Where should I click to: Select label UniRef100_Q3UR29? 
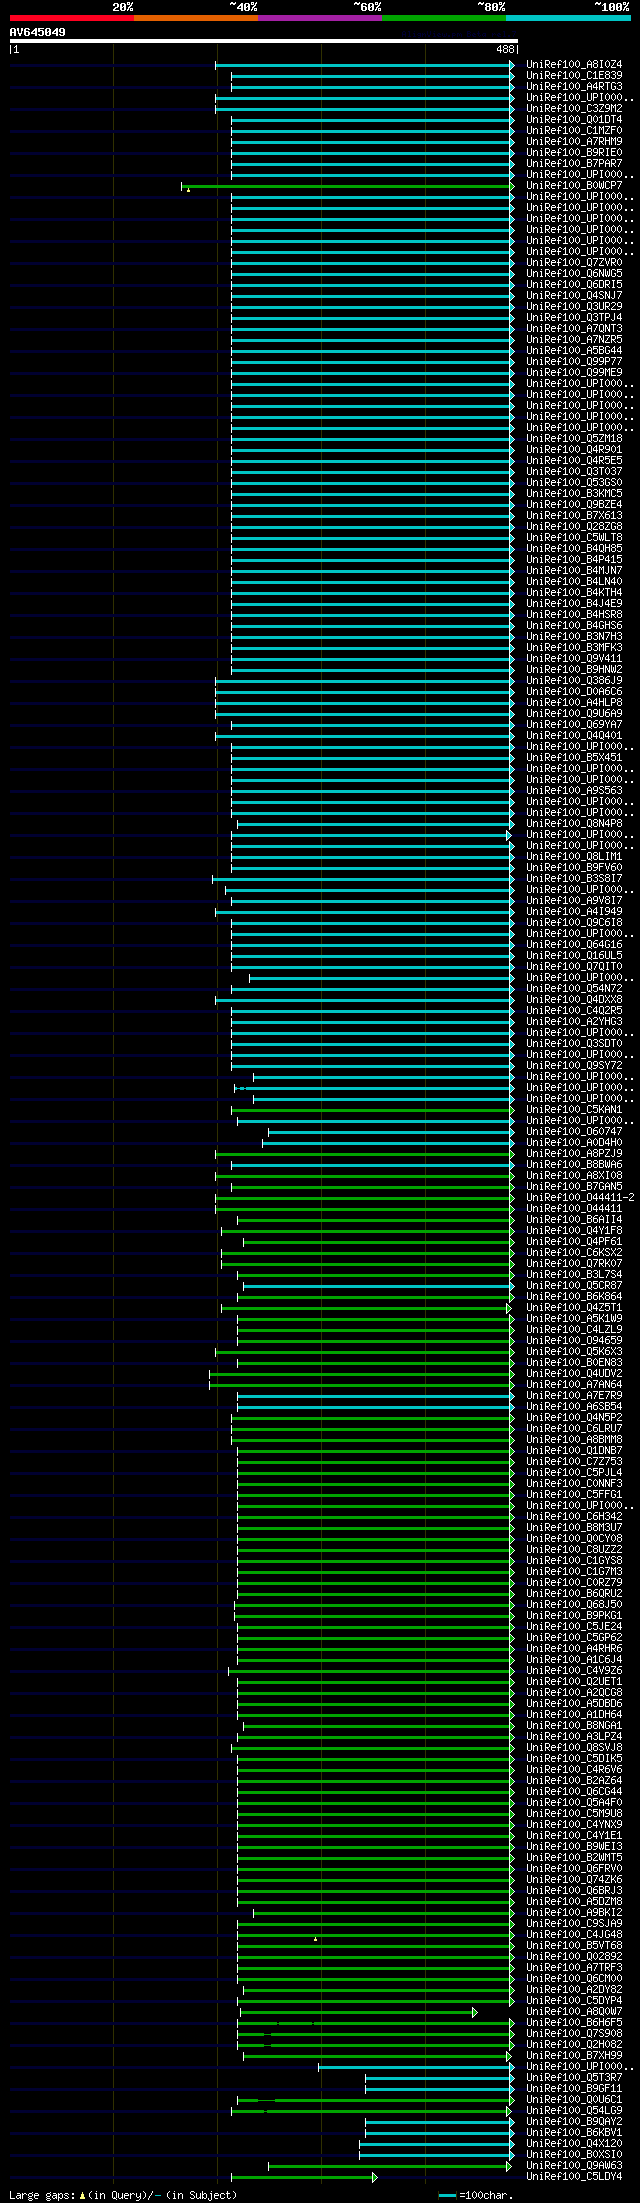(574, 306)
